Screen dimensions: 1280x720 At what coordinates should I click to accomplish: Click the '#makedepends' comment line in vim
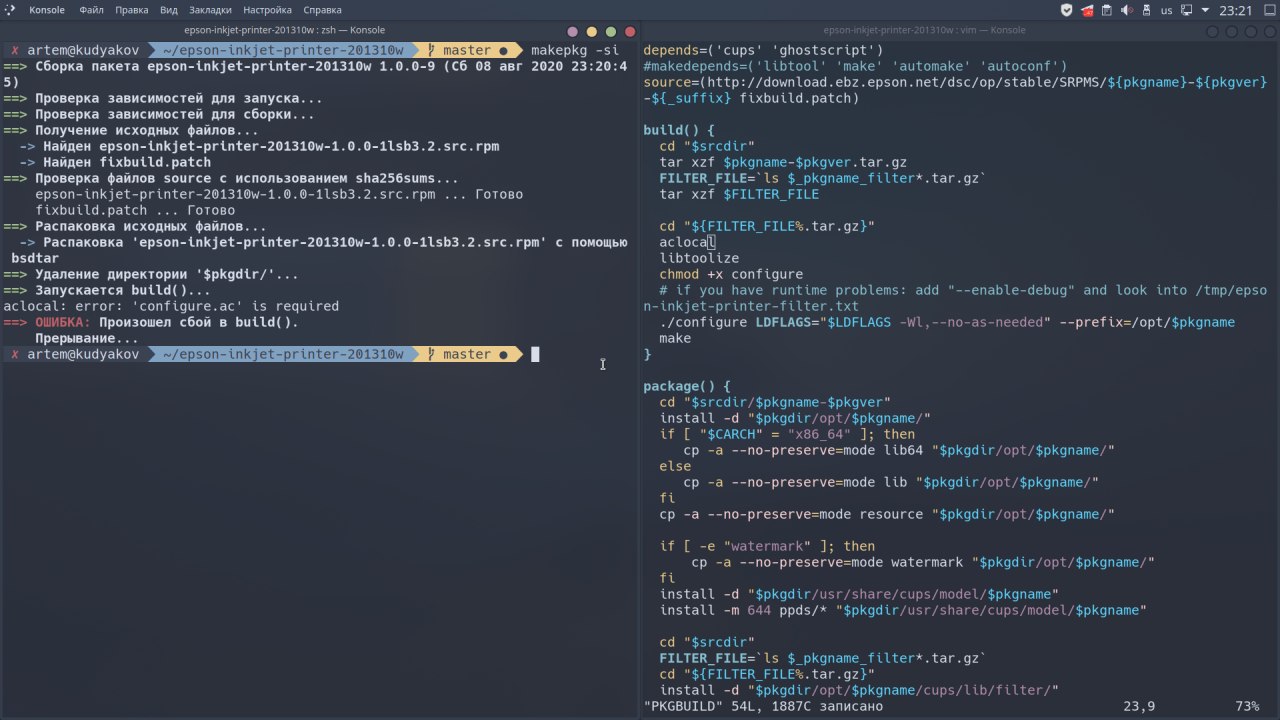855,66
